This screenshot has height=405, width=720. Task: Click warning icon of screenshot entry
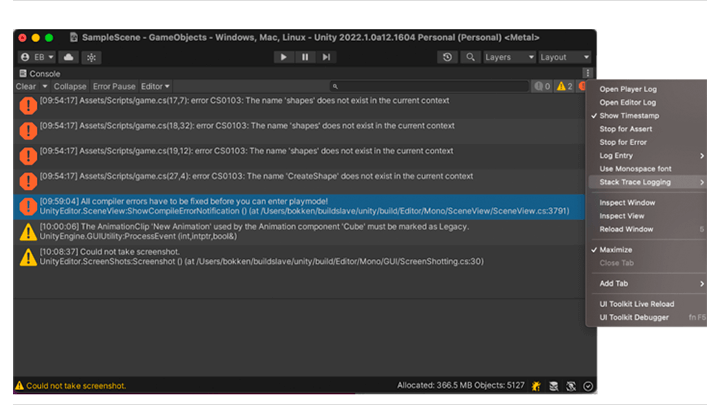(x=28, y=257)
